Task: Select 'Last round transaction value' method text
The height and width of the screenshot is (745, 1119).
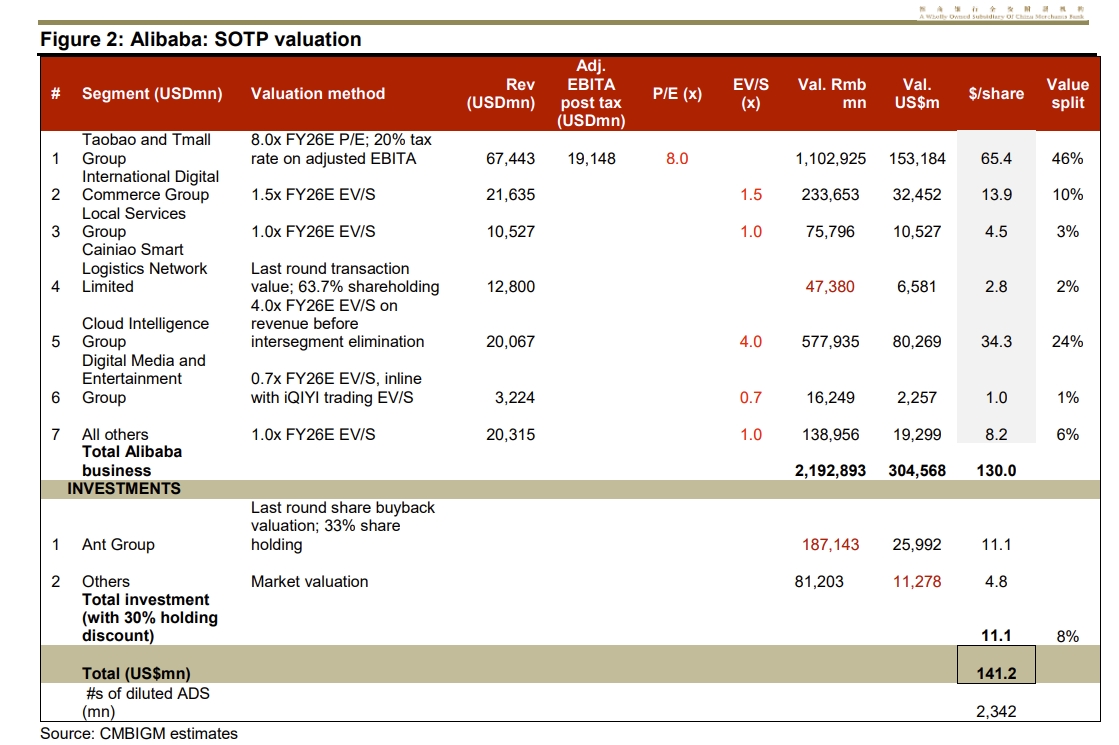Action: tap(345, 278)
